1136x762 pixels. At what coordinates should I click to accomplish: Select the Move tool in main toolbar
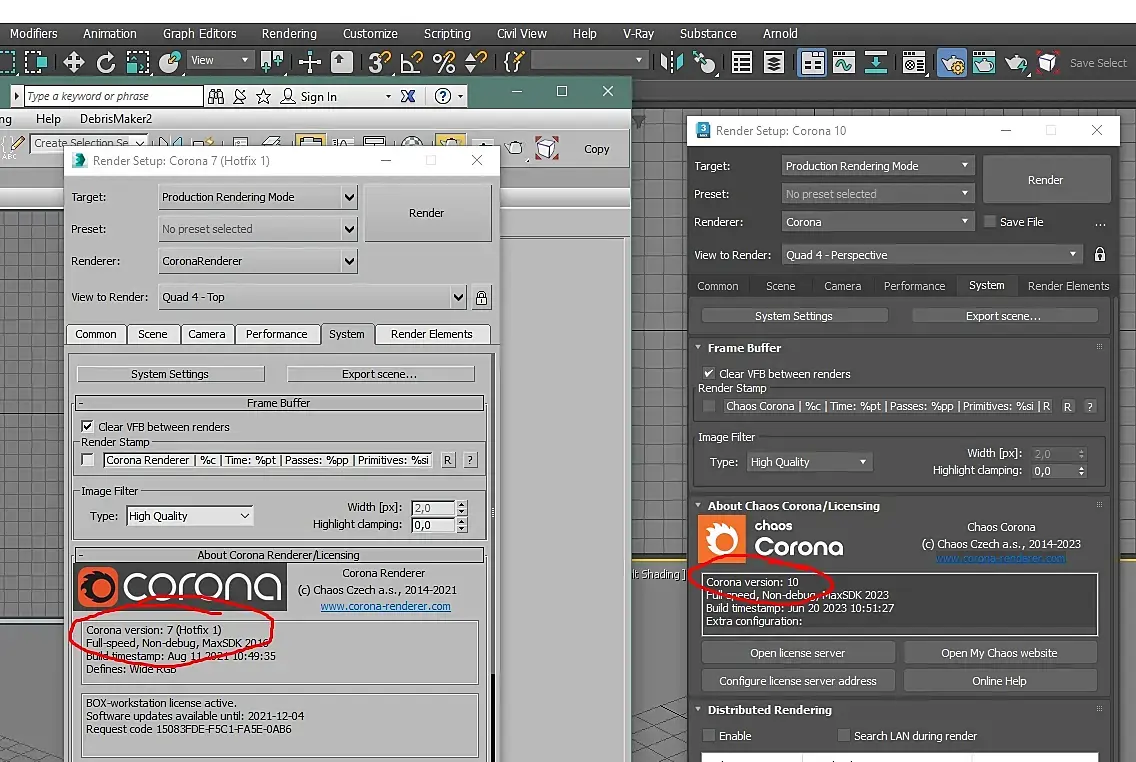coord(73,62)
